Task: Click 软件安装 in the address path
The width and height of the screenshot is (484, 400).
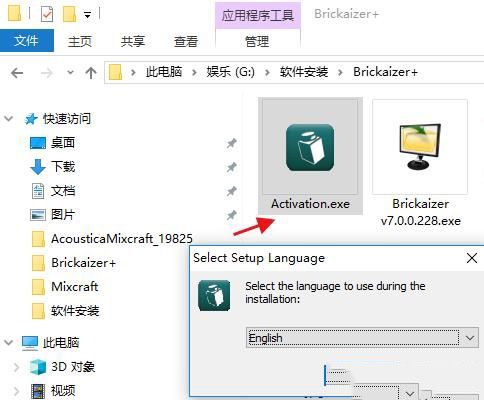Action: click(304, 72)
